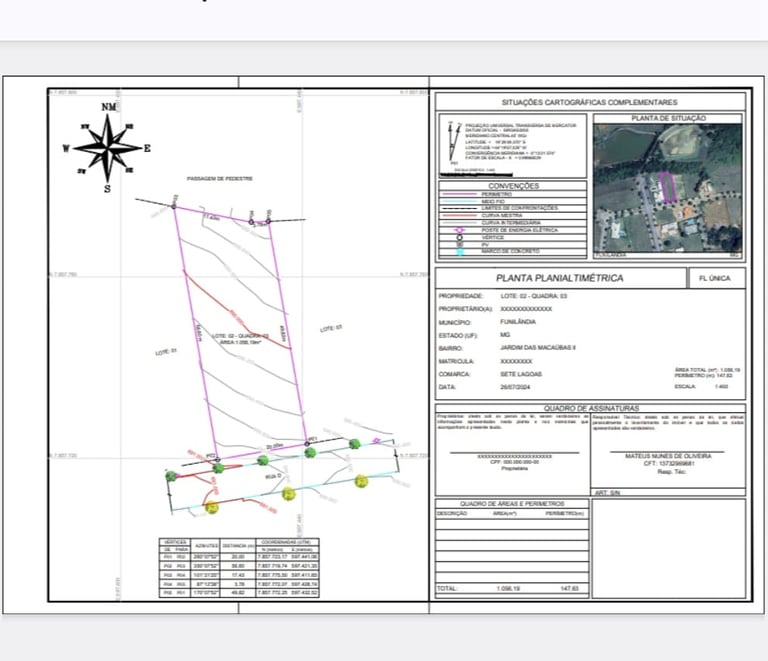Click the 'COORDENADAS (UTM)' header in the vertices table
Image resolution: width=768 pixels, height=661 pixels.
[x=287, y=542]
